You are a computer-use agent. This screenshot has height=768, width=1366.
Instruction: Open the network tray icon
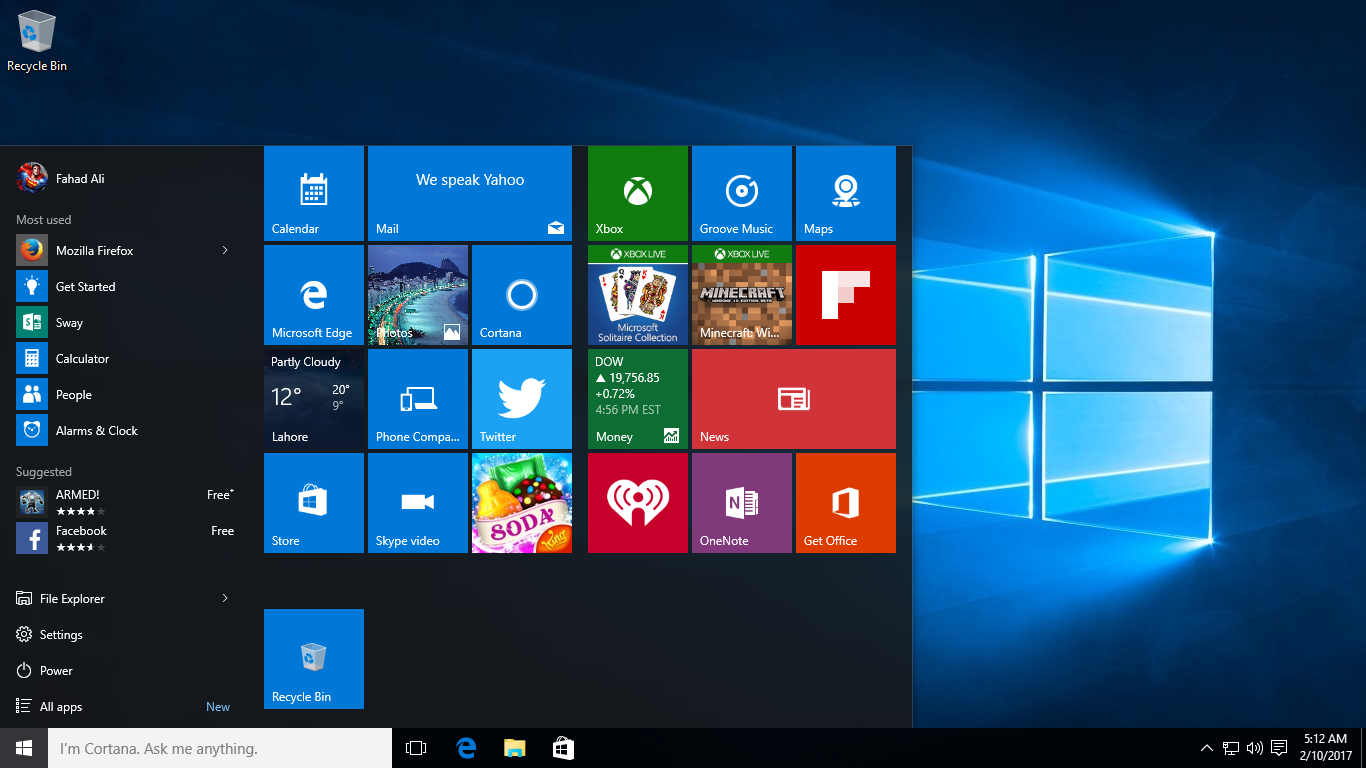click(x=1231, y=748)
